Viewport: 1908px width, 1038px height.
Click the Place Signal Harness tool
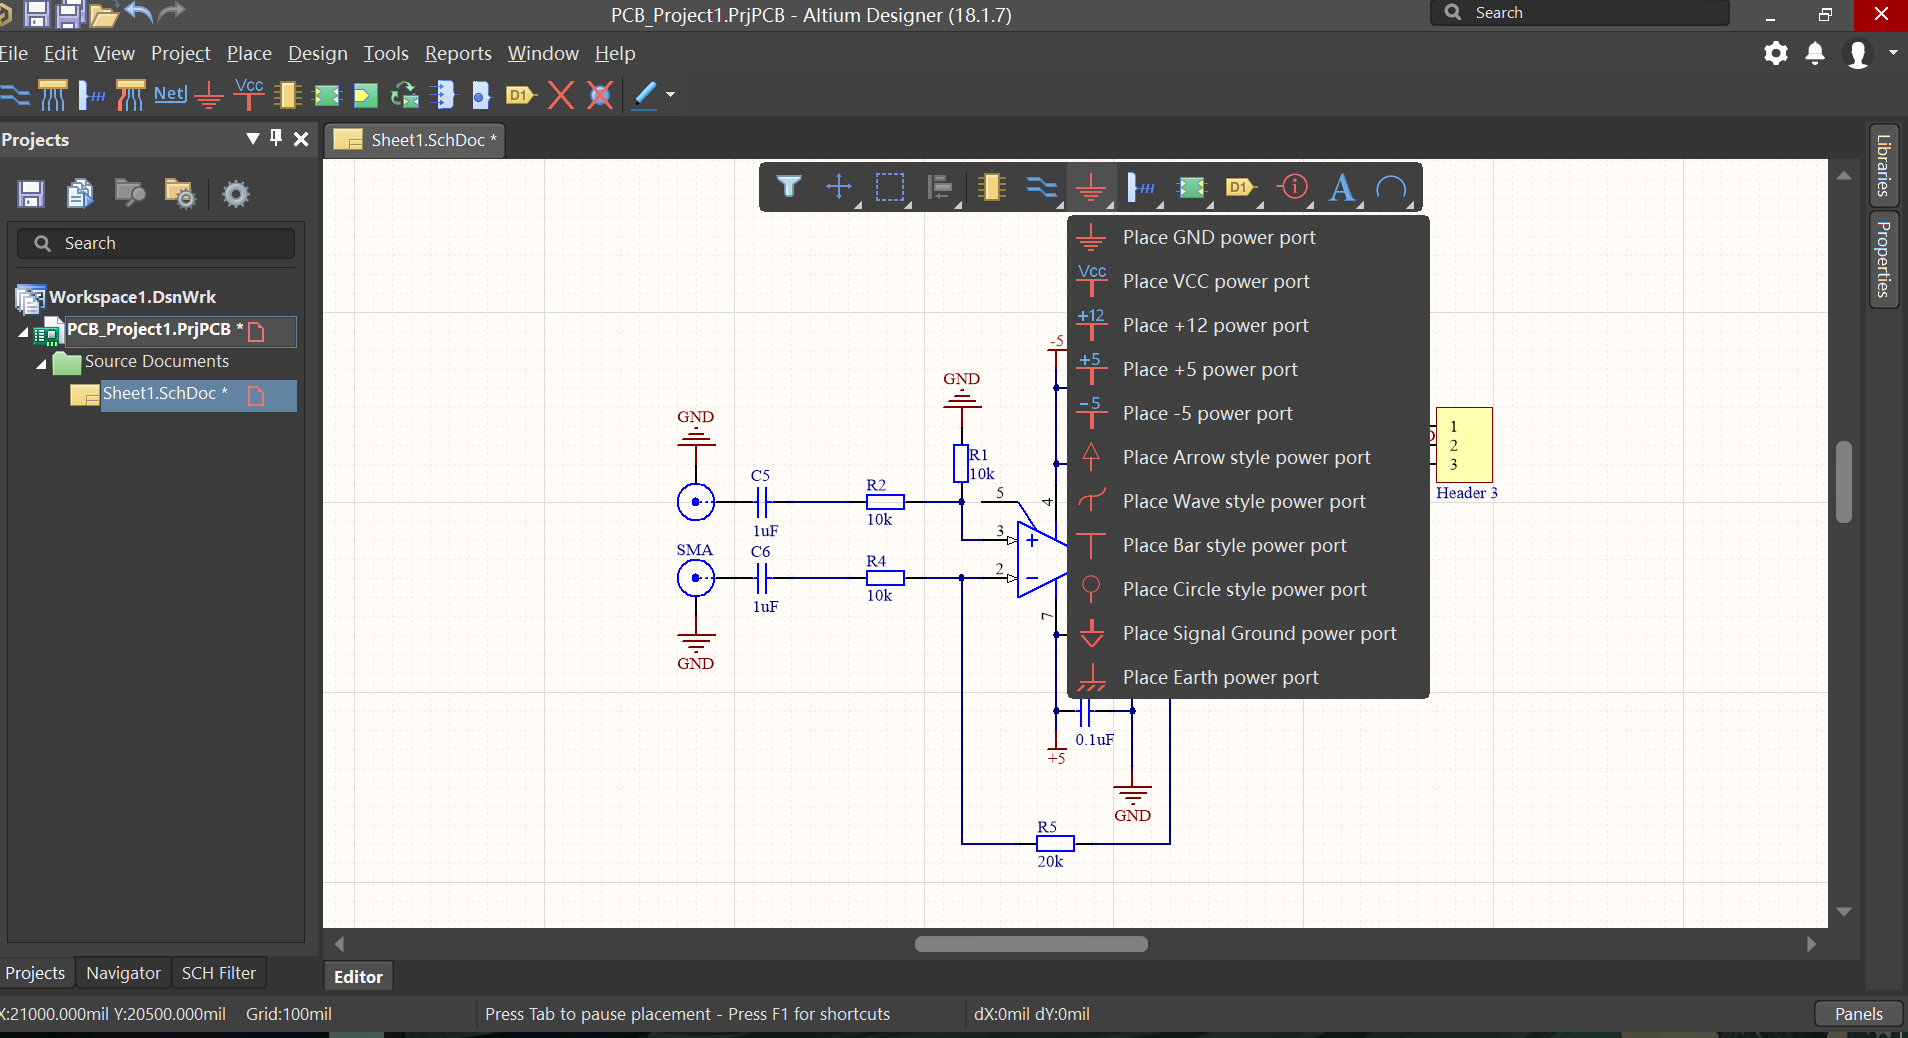tap(130, 95)
